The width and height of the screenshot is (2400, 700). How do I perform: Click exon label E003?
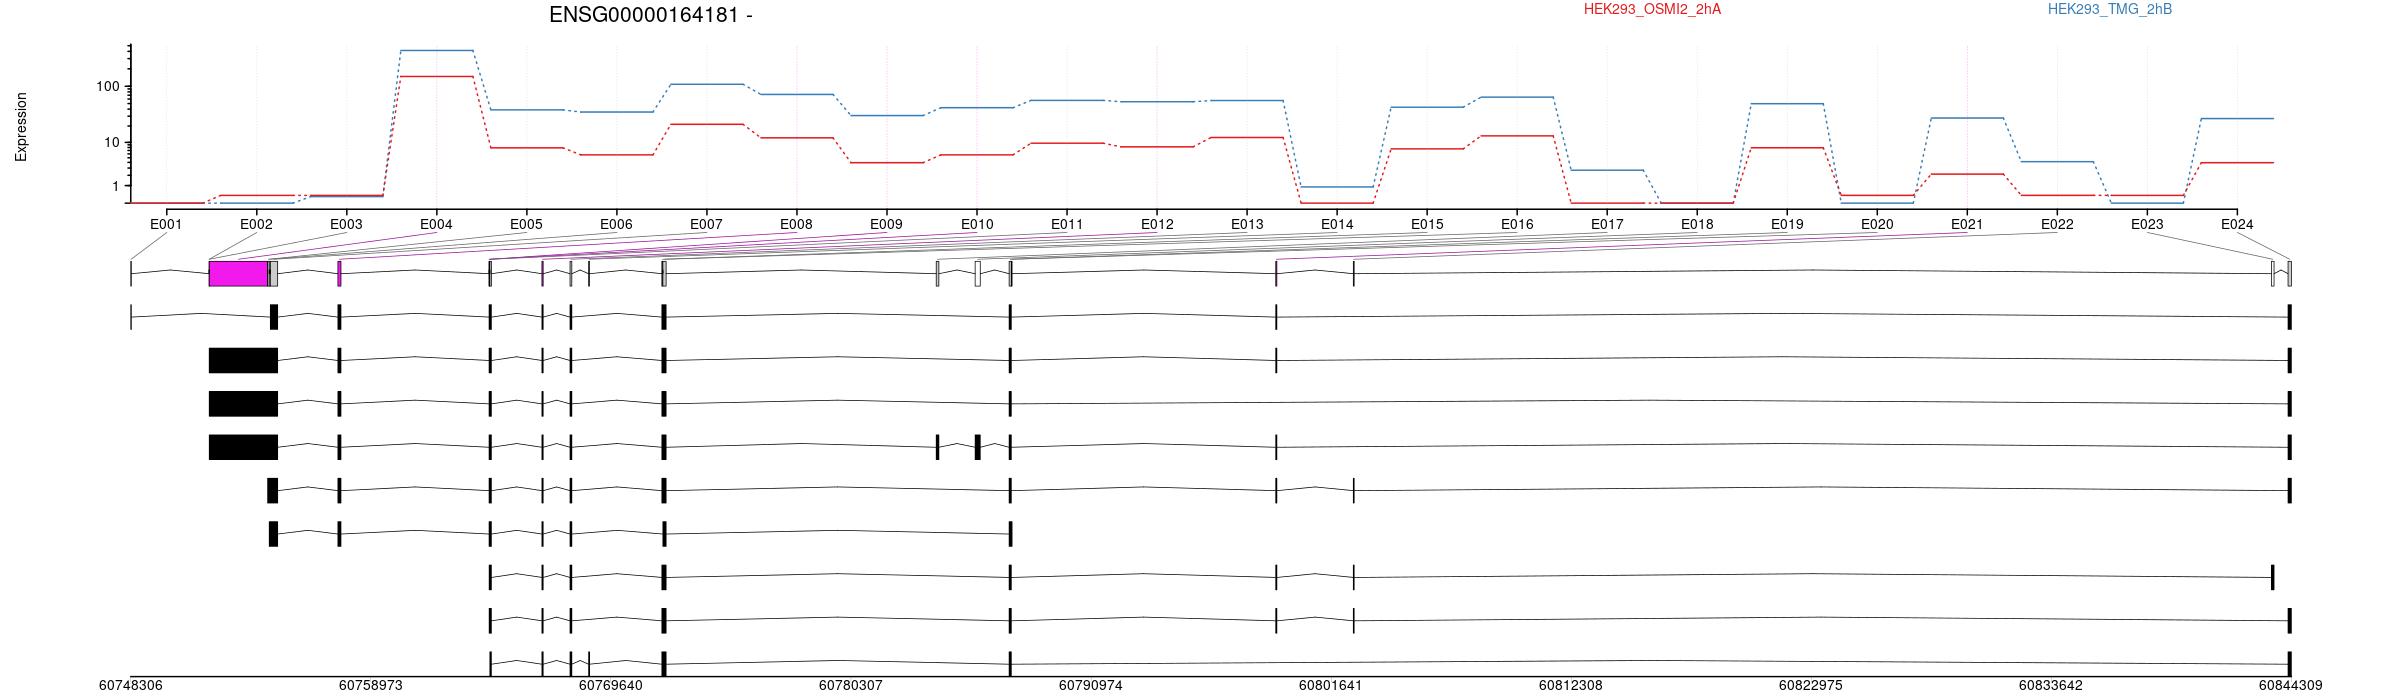pos(346,225)
